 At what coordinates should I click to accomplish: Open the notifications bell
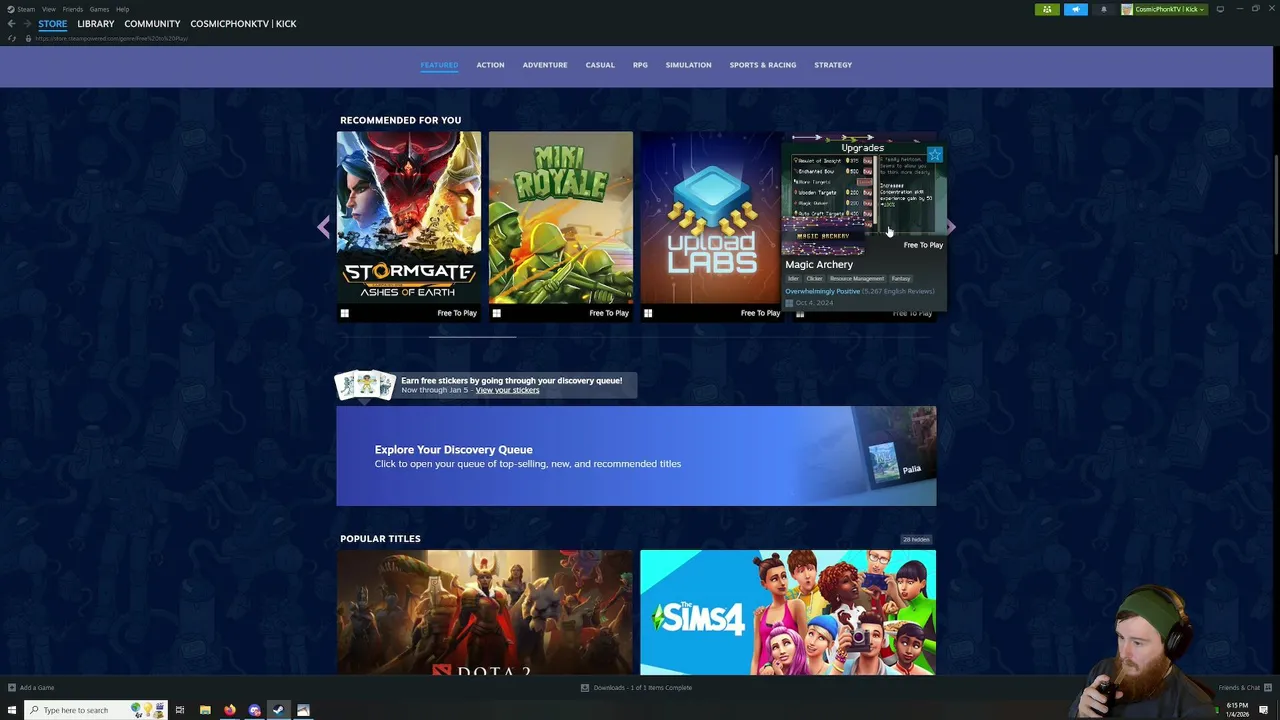[x=1104, y=9]
